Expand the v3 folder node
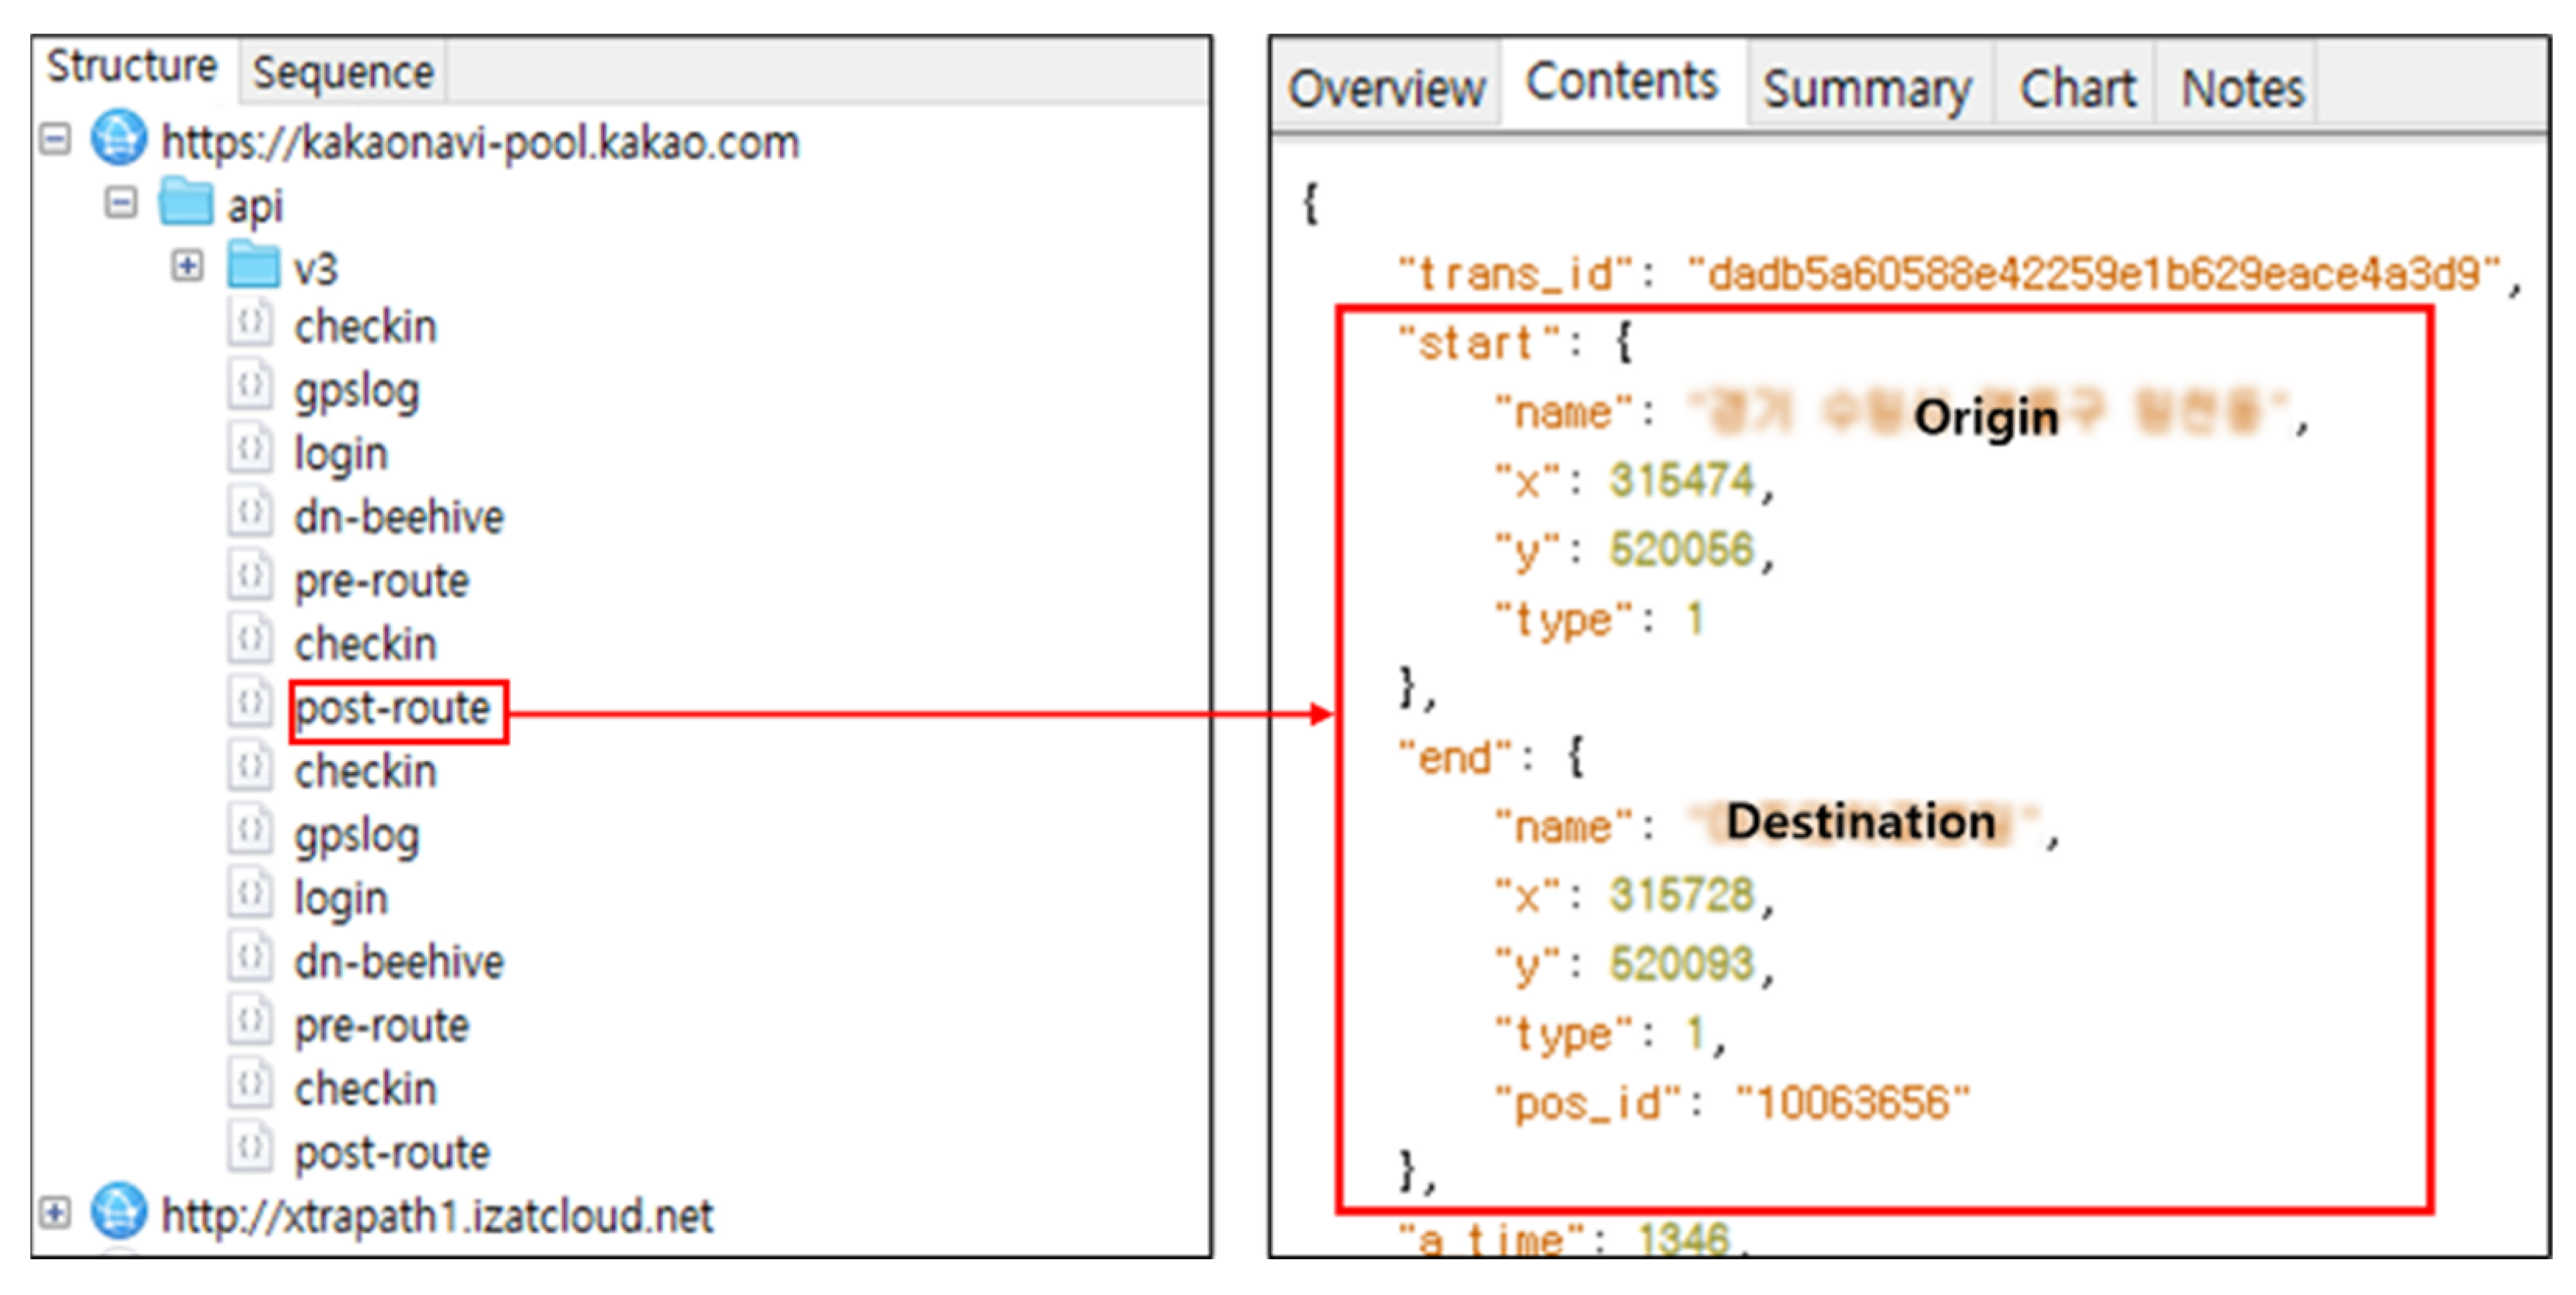This screenshot has width=2576, height=1295. (x=187, y=266)
